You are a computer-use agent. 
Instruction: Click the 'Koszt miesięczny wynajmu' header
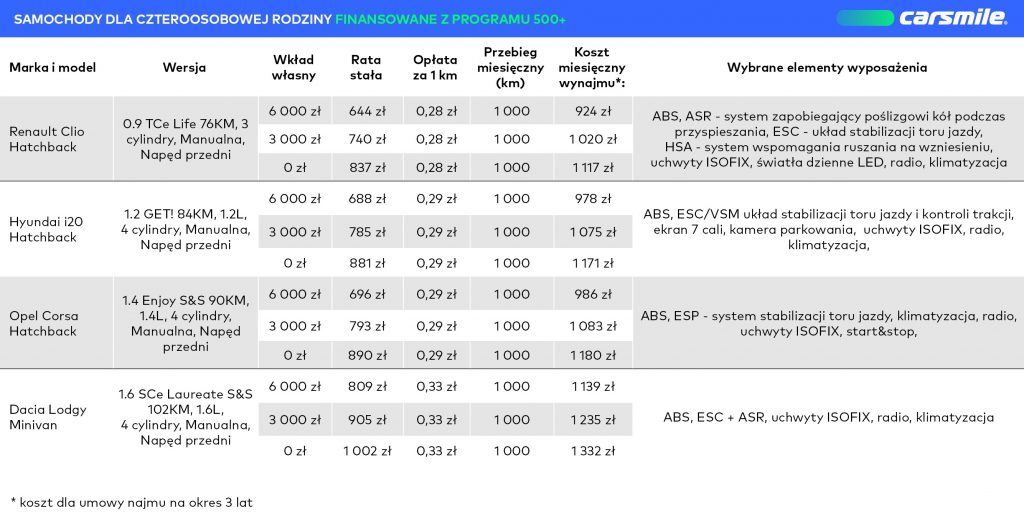(592, 67)
